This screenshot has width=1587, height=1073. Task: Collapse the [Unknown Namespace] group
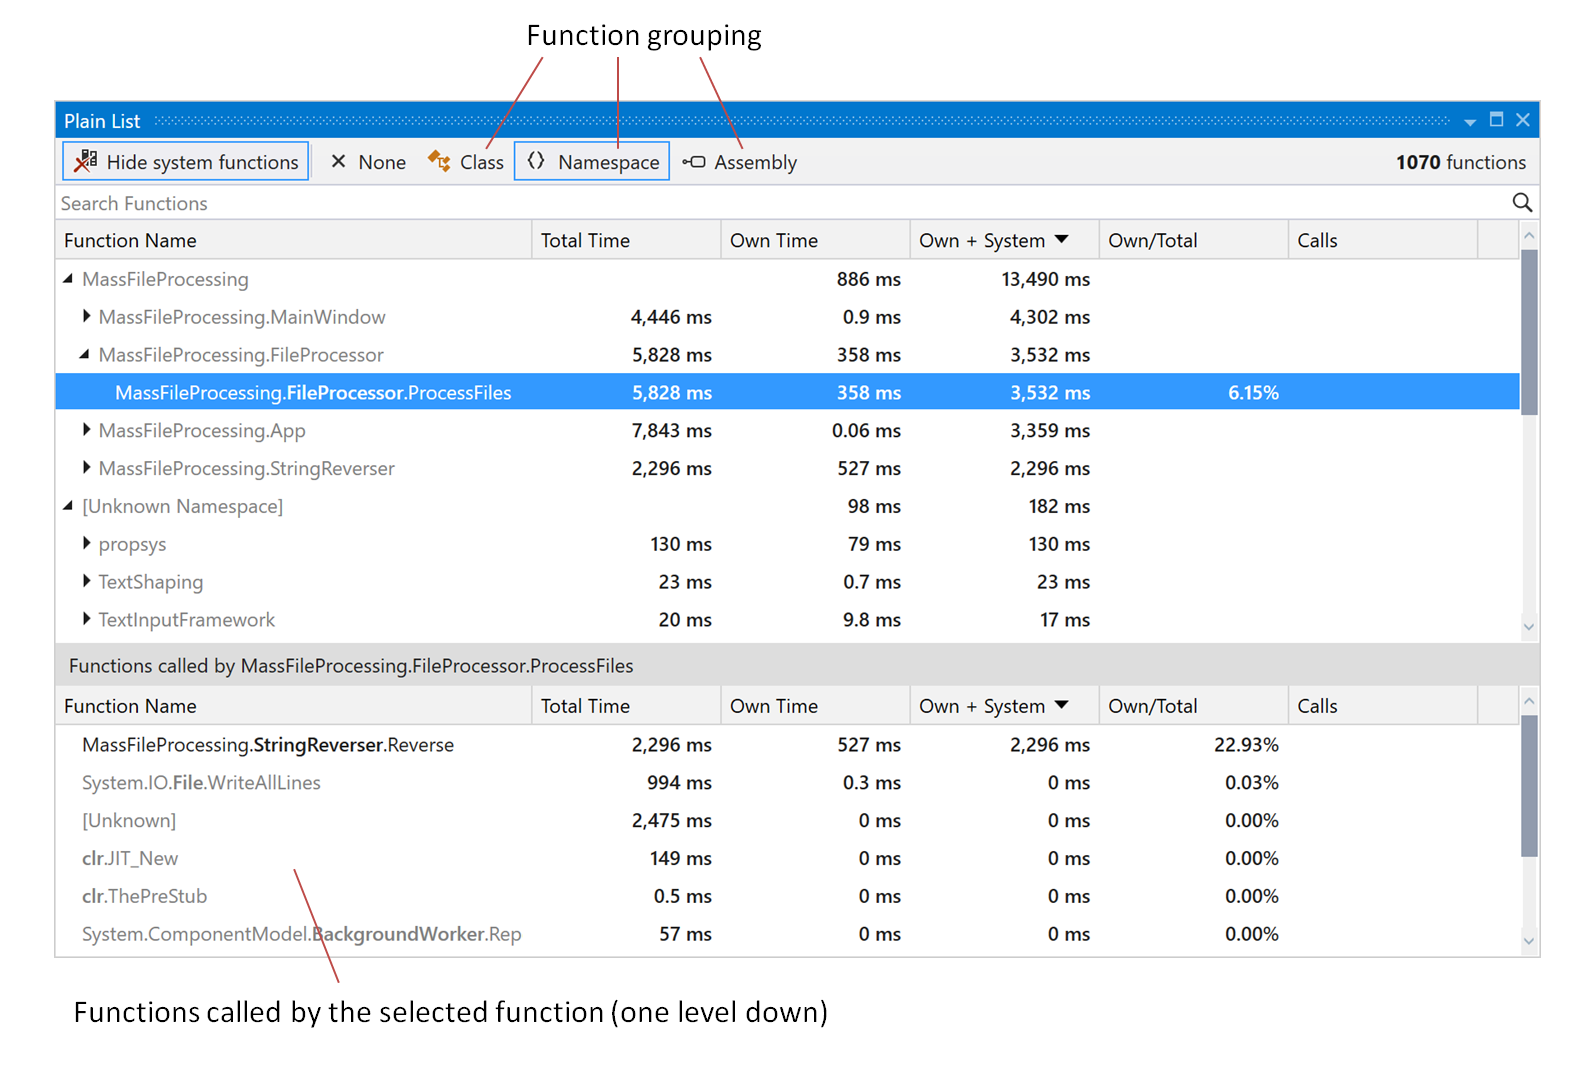[x=68, y=506]
